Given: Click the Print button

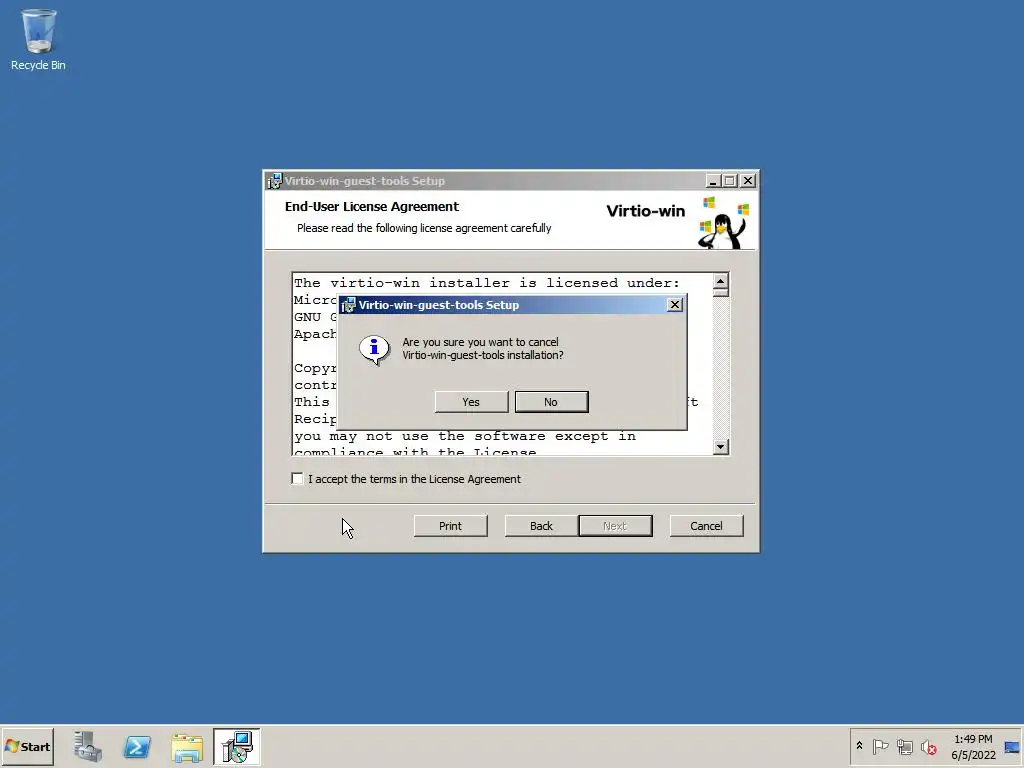Looking at the screenshot, I should (x=451, y=526).
